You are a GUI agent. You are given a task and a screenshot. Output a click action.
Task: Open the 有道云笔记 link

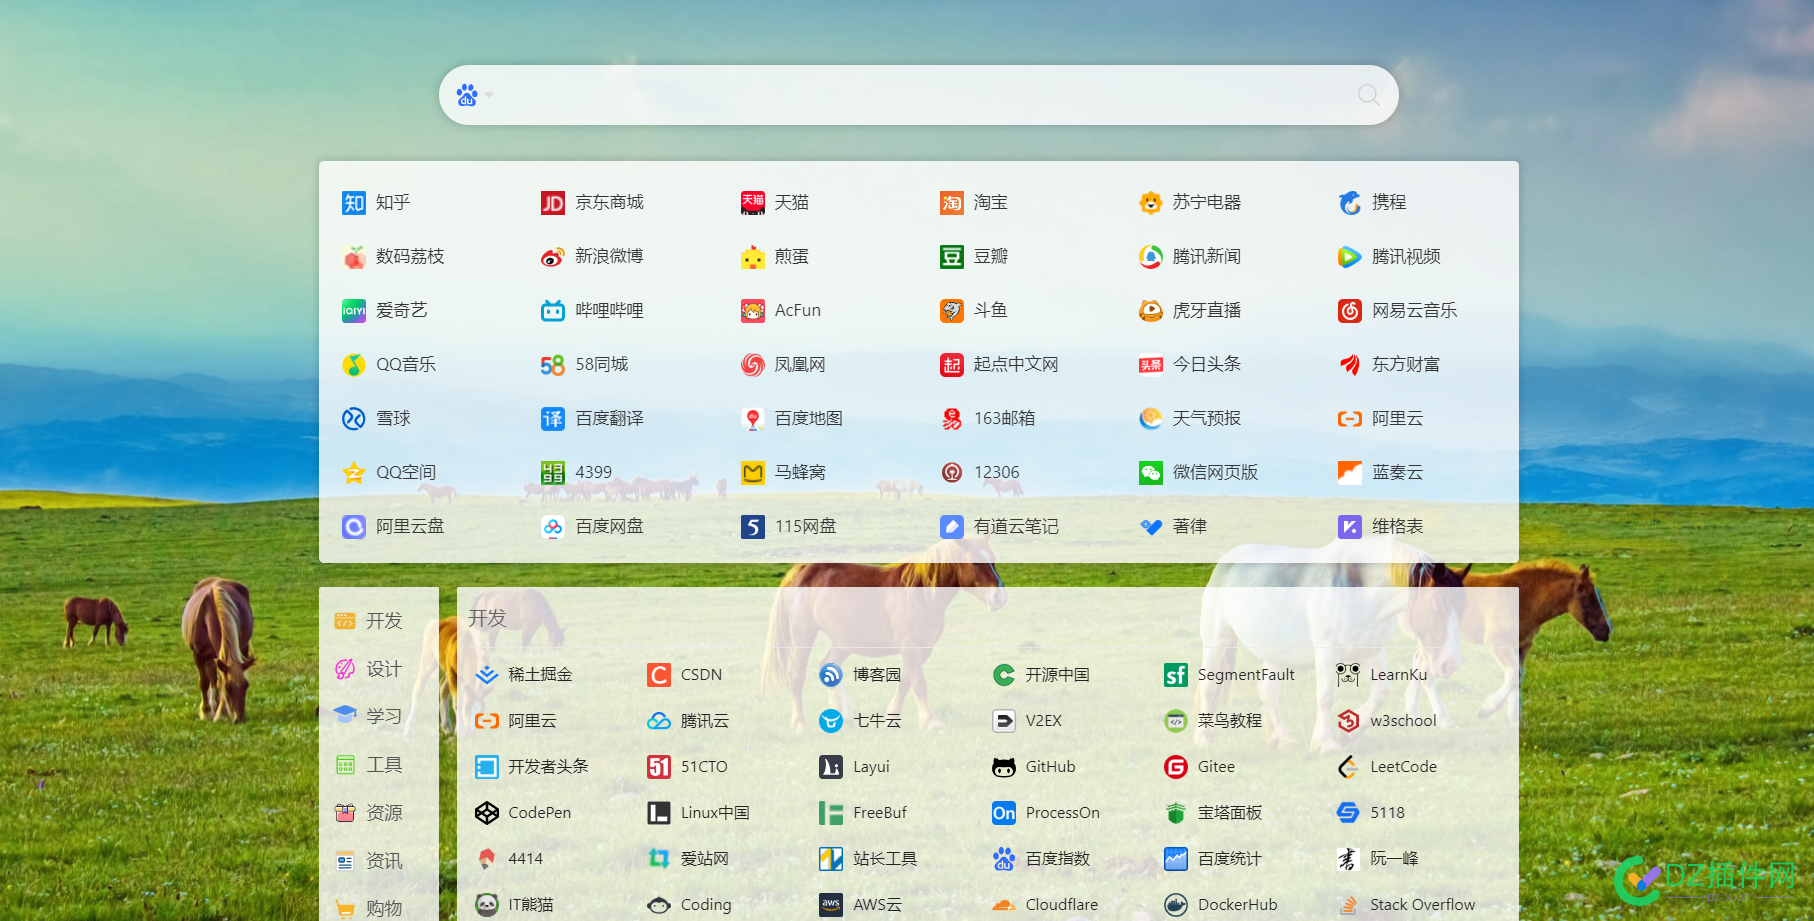(x=999, y=527)
